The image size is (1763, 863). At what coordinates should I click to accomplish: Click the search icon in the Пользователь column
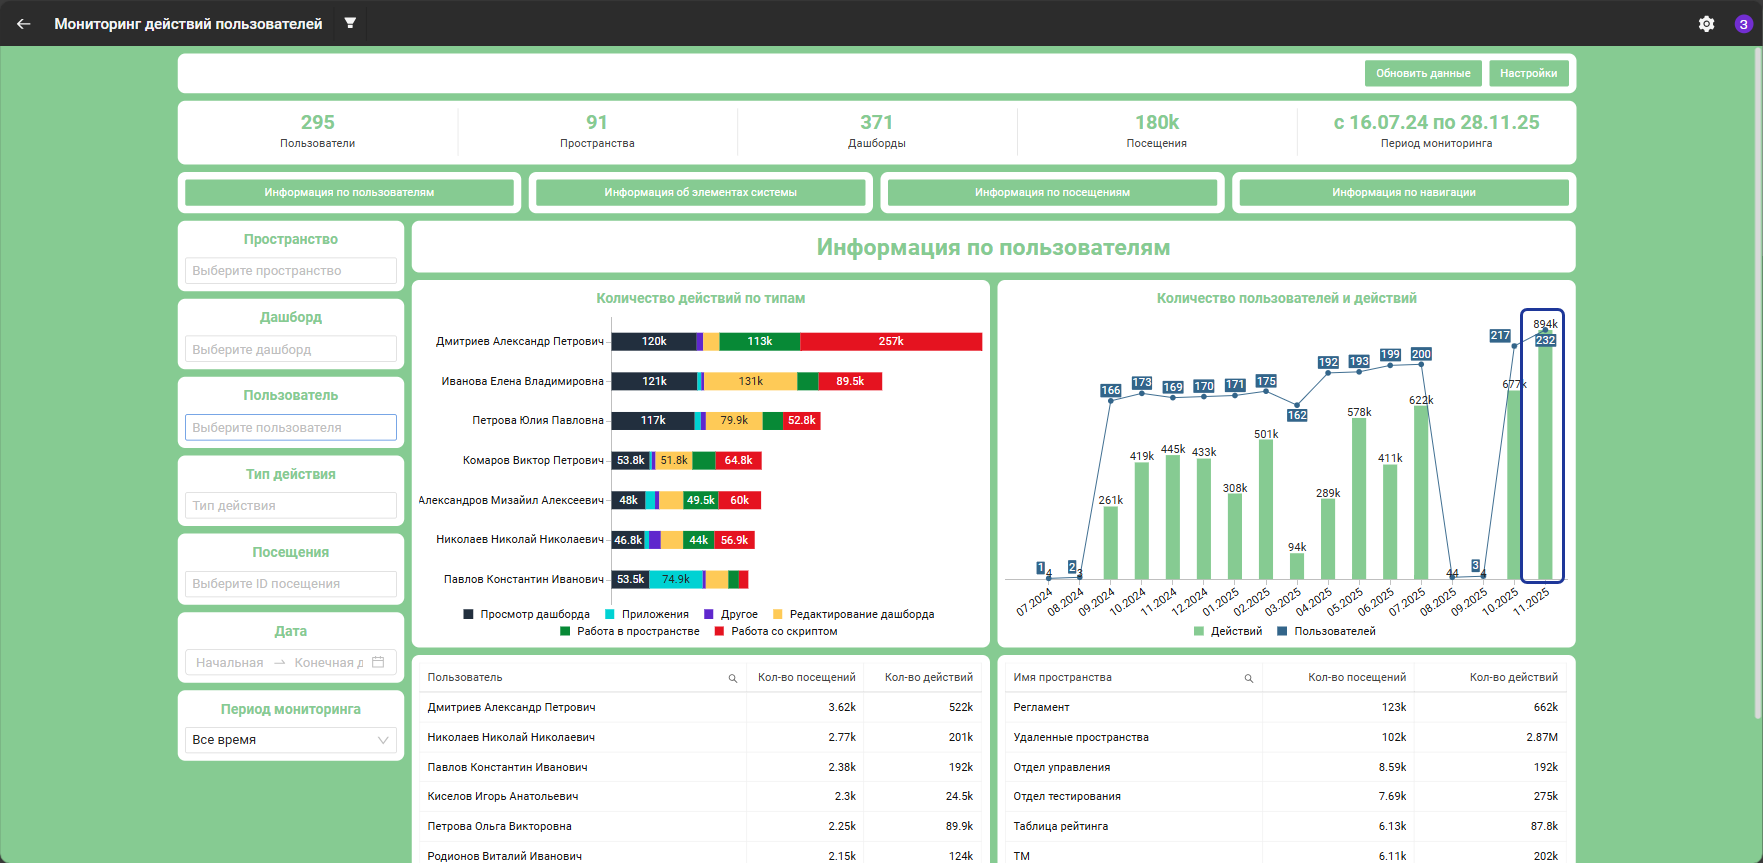(732, 678)
